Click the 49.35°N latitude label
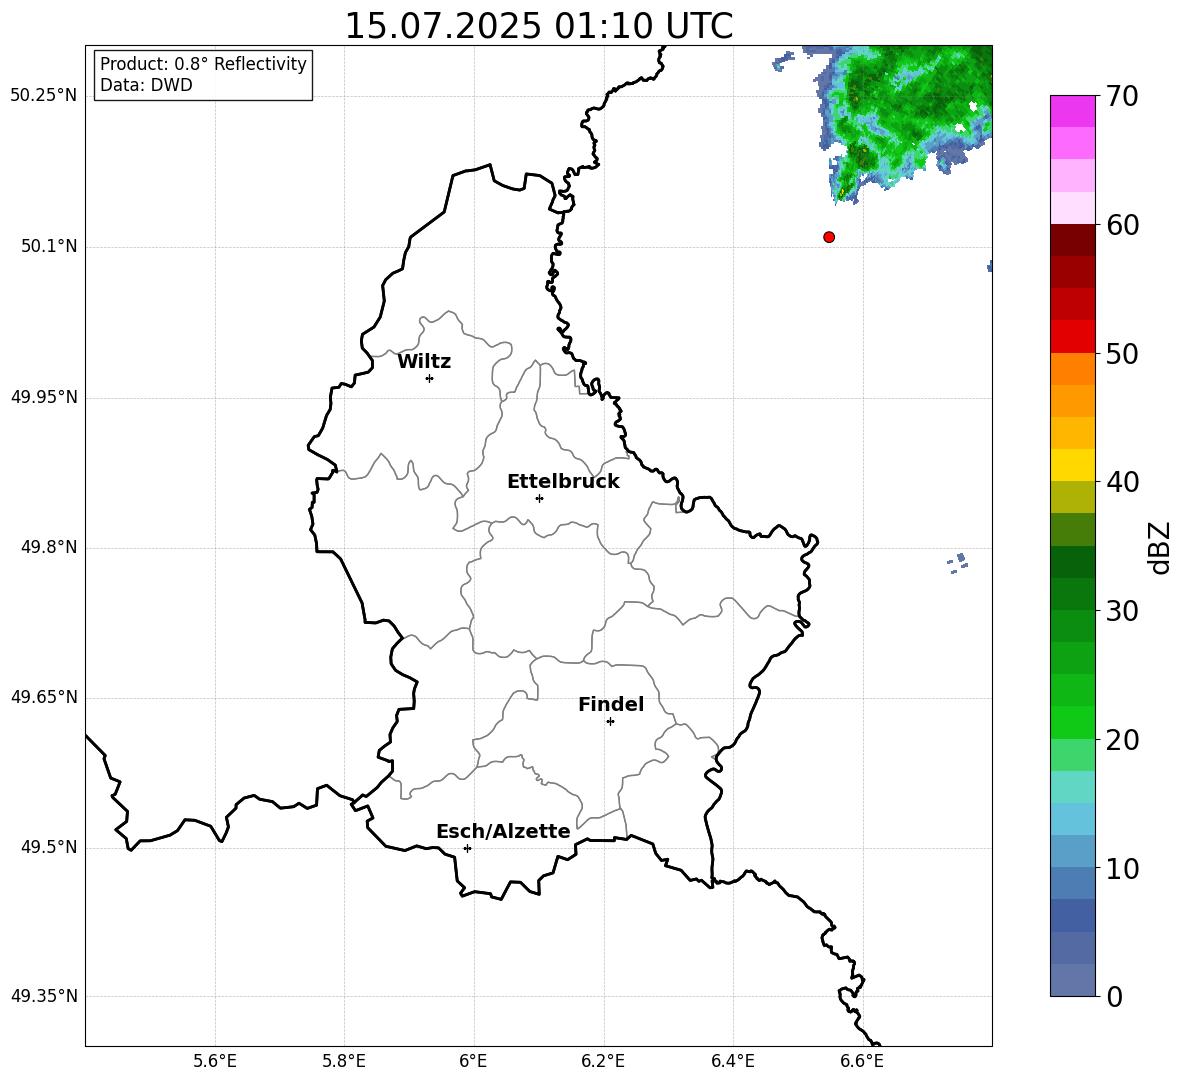The height and width of the screenshot is (1081, 1184). coord(44,996)
